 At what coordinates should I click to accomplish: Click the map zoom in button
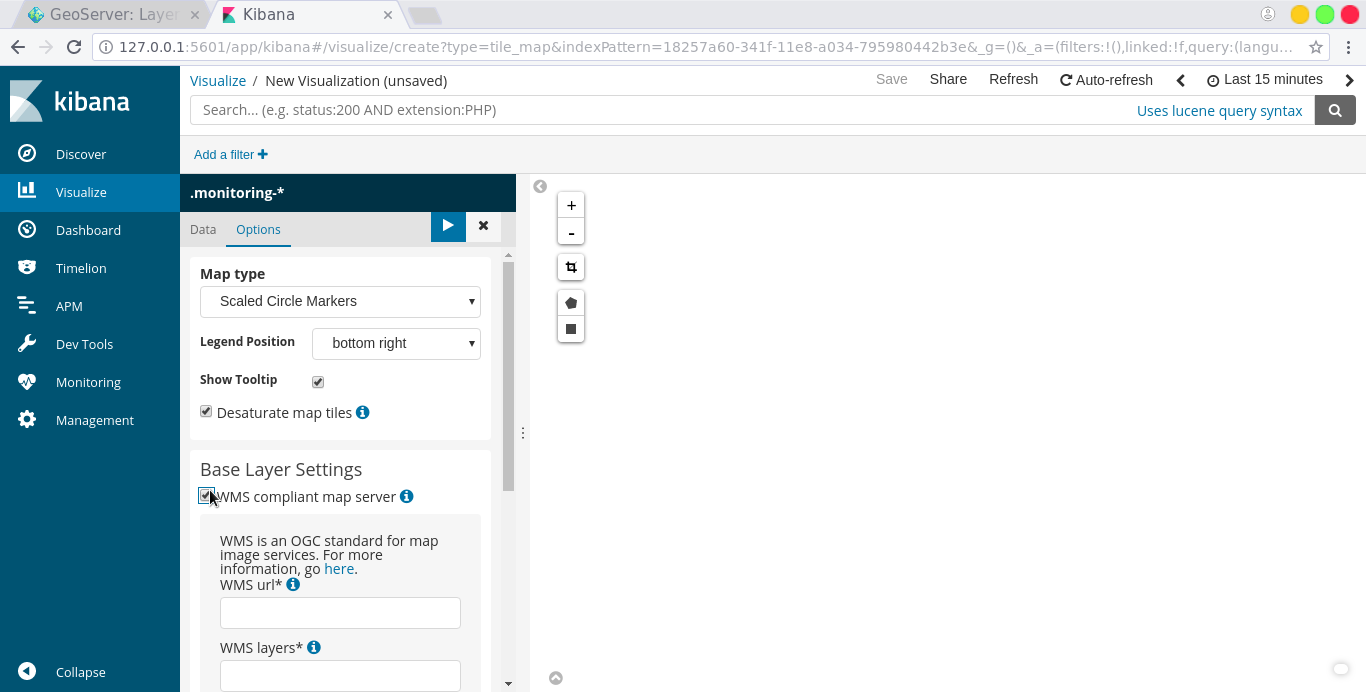click(x=571, y=206)
